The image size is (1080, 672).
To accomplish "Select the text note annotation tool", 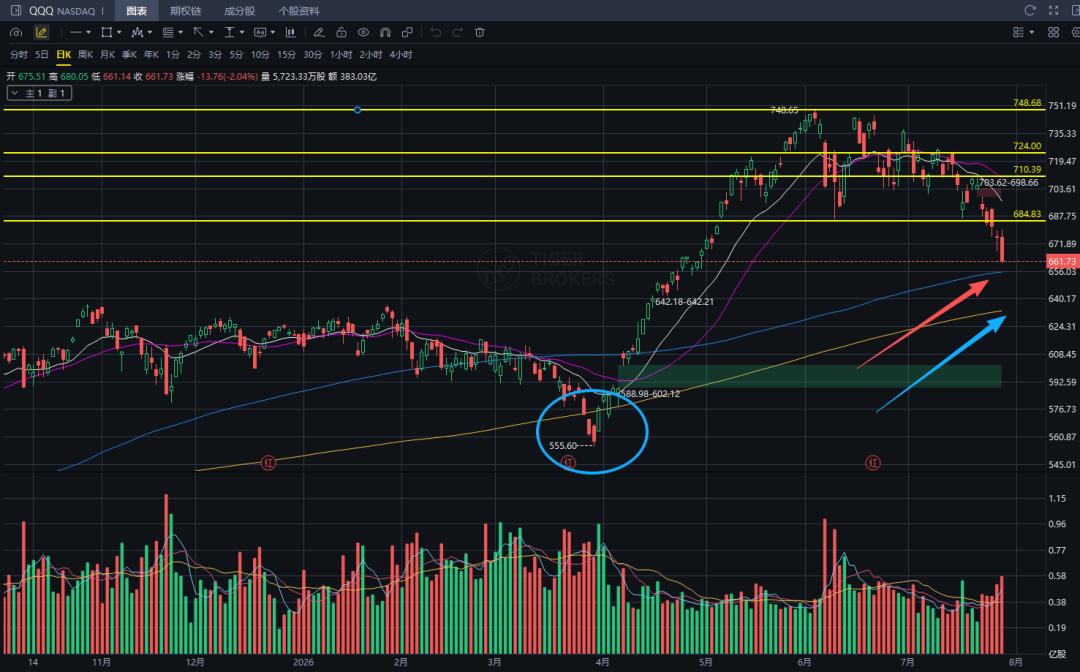I will (260, 32).
